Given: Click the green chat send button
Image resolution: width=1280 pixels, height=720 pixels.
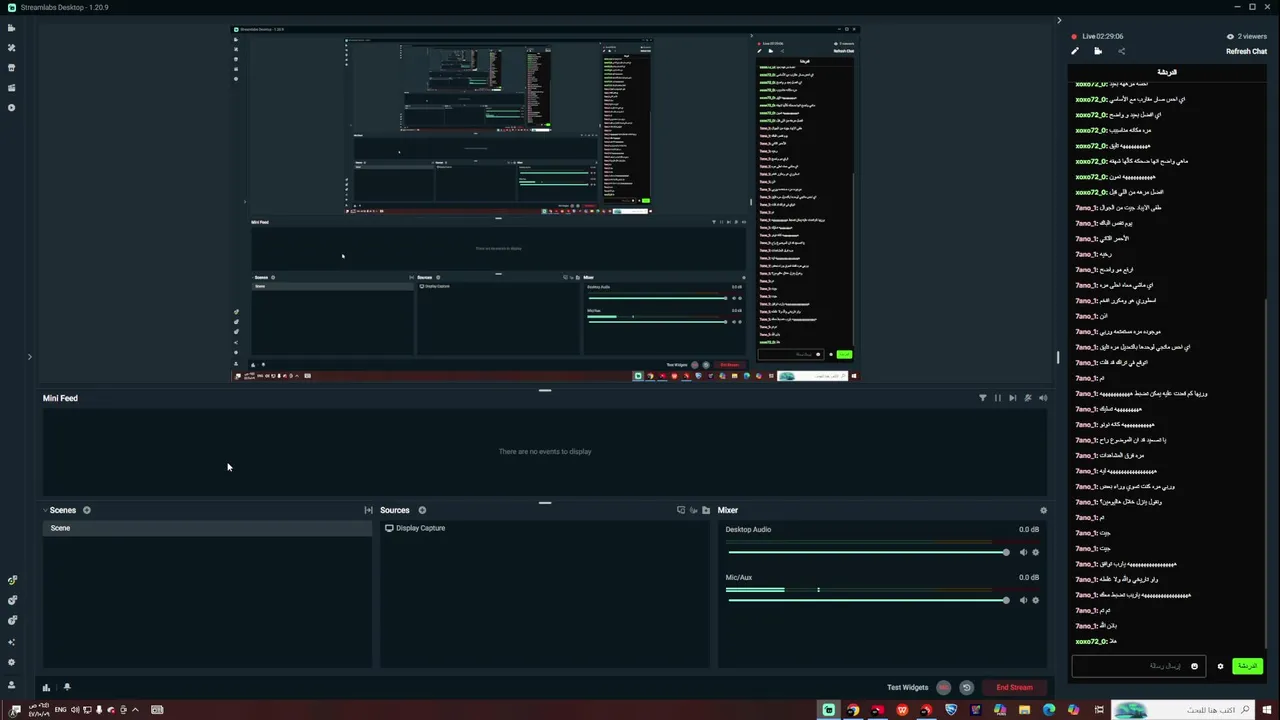Looking at the screenshot, I should click(1247, 666).
